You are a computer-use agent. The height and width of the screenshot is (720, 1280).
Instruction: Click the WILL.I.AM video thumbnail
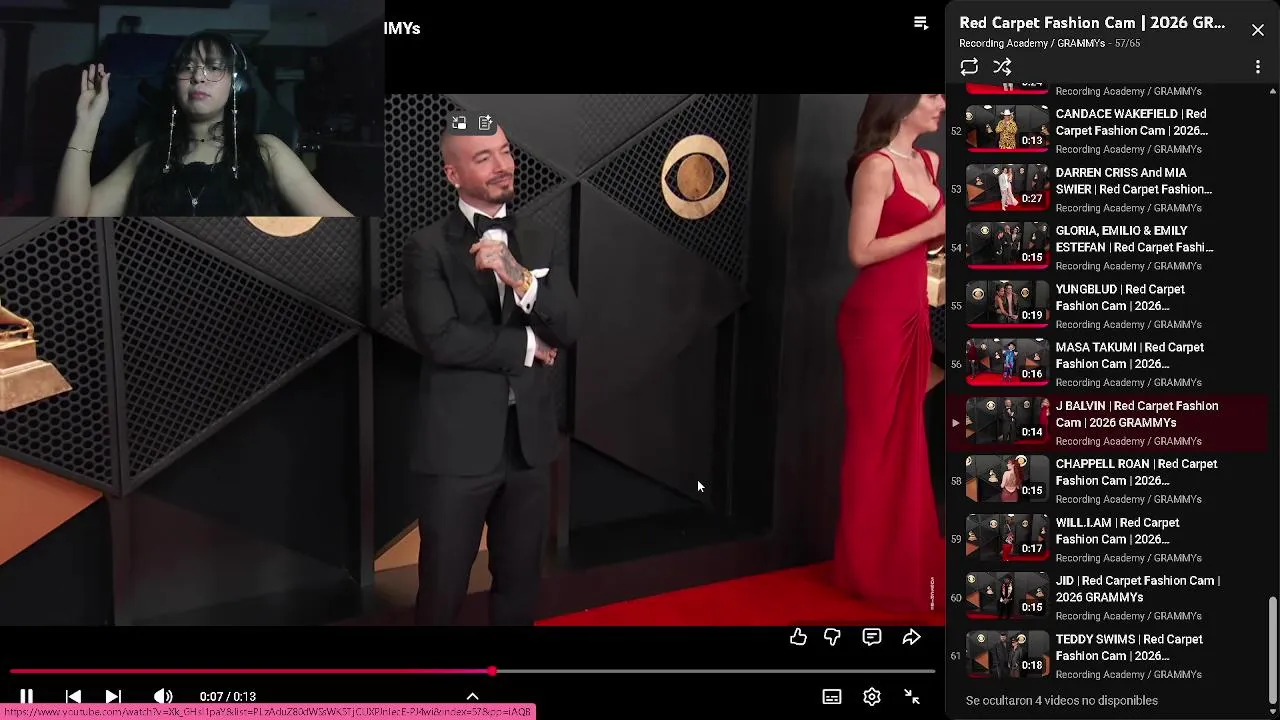pos(1008,535)
